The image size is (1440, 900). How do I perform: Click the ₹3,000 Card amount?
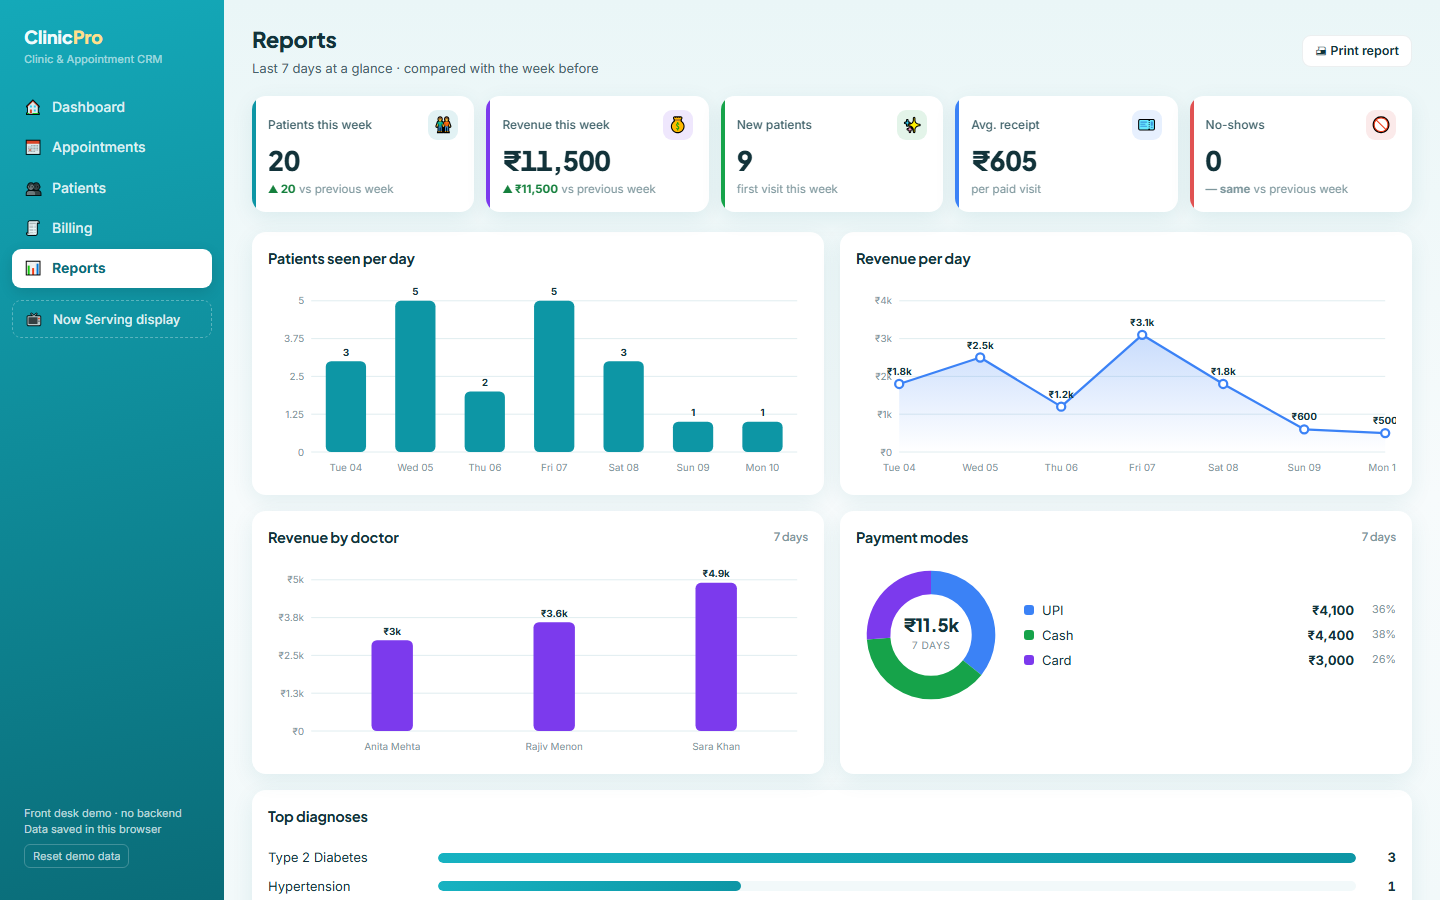(x=1331, y=660)
